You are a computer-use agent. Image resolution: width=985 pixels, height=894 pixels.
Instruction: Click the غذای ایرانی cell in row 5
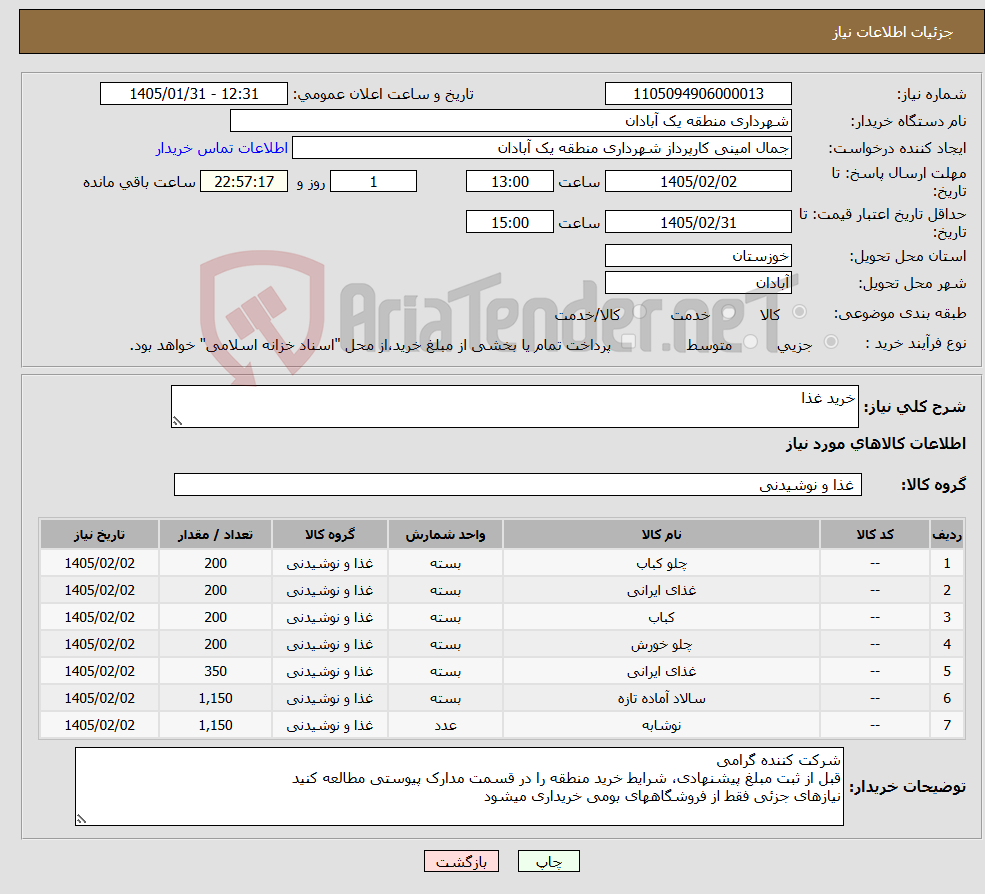tap(661, 672)
